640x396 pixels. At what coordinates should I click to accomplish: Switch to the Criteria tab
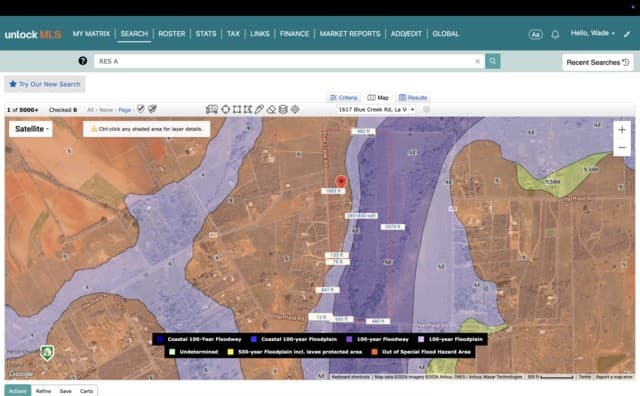coord(344,98)
